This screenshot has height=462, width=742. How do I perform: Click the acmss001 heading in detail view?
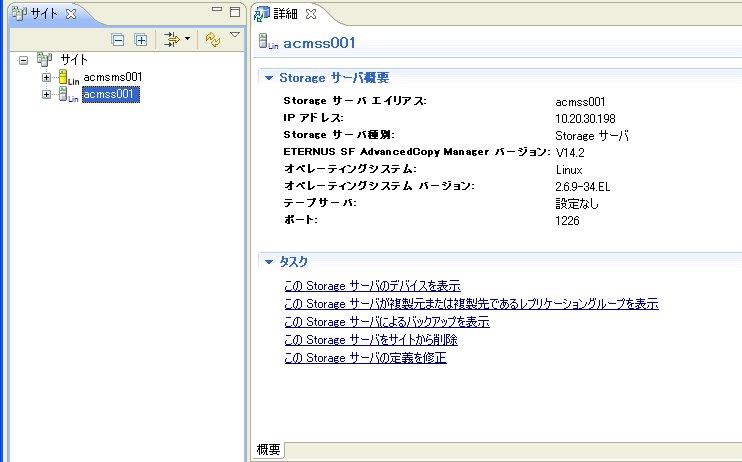point(319,43)
